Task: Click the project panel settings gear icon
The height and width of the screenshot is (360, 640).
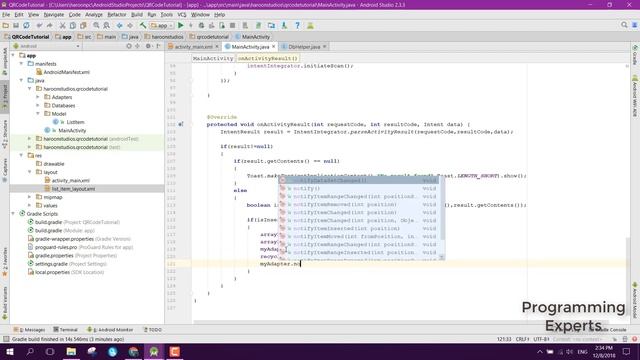Action: pyautogui.click(x=148, y=46)
